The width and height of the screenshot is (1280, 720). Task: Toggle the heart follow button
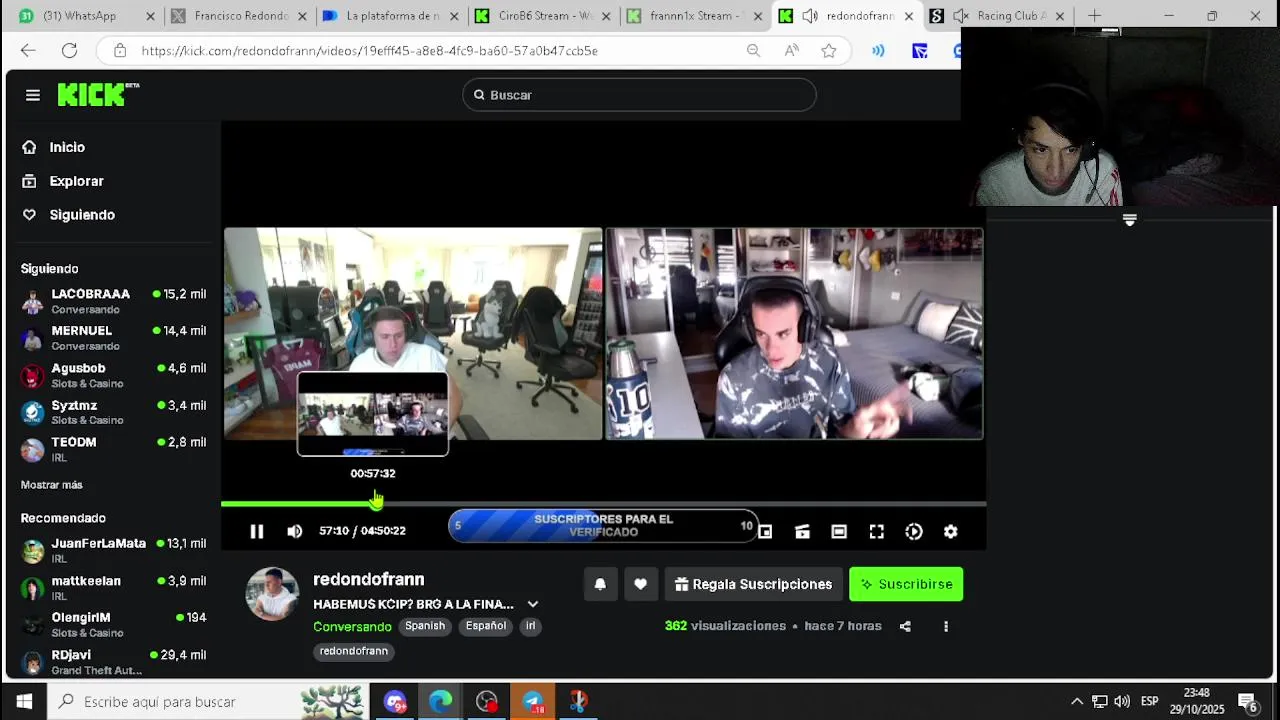pos(640,584)
